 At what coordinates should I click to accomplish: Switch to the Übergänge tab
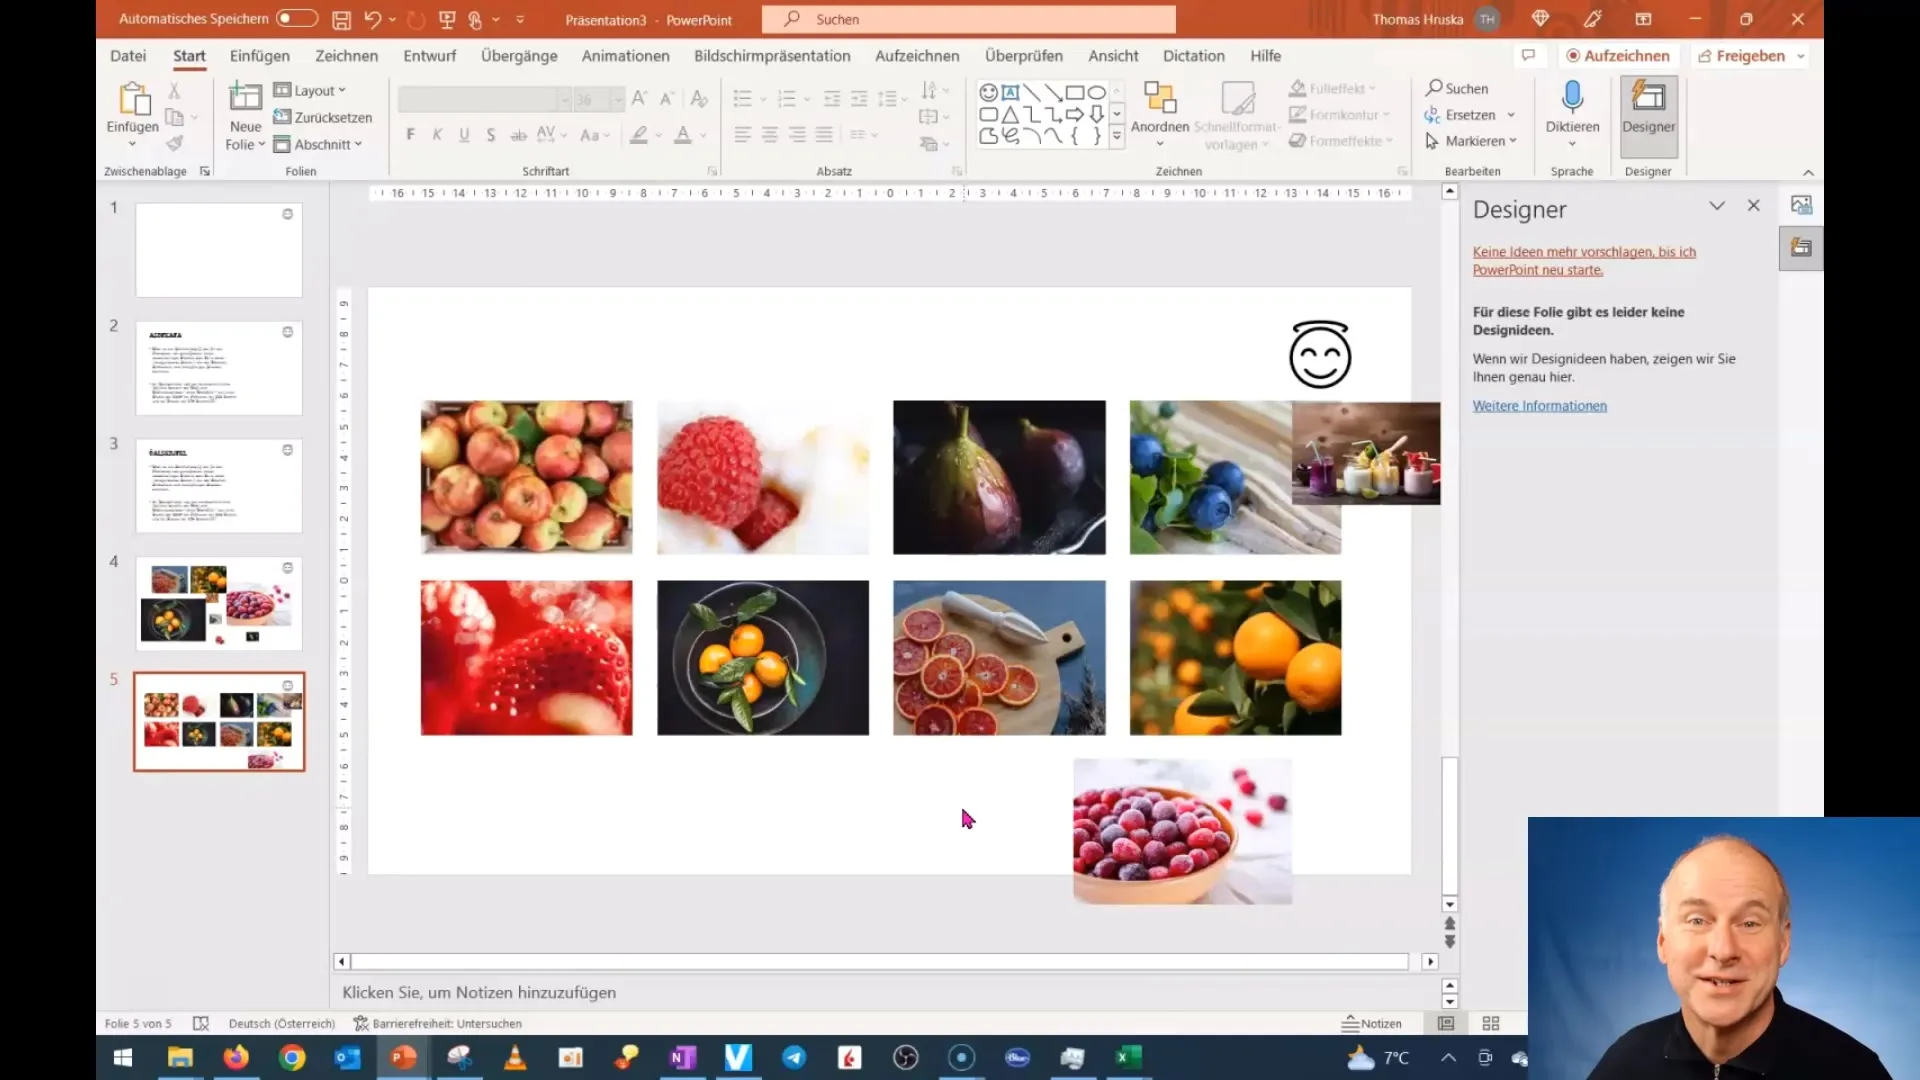pyautogui.click(x=519, y=56)
